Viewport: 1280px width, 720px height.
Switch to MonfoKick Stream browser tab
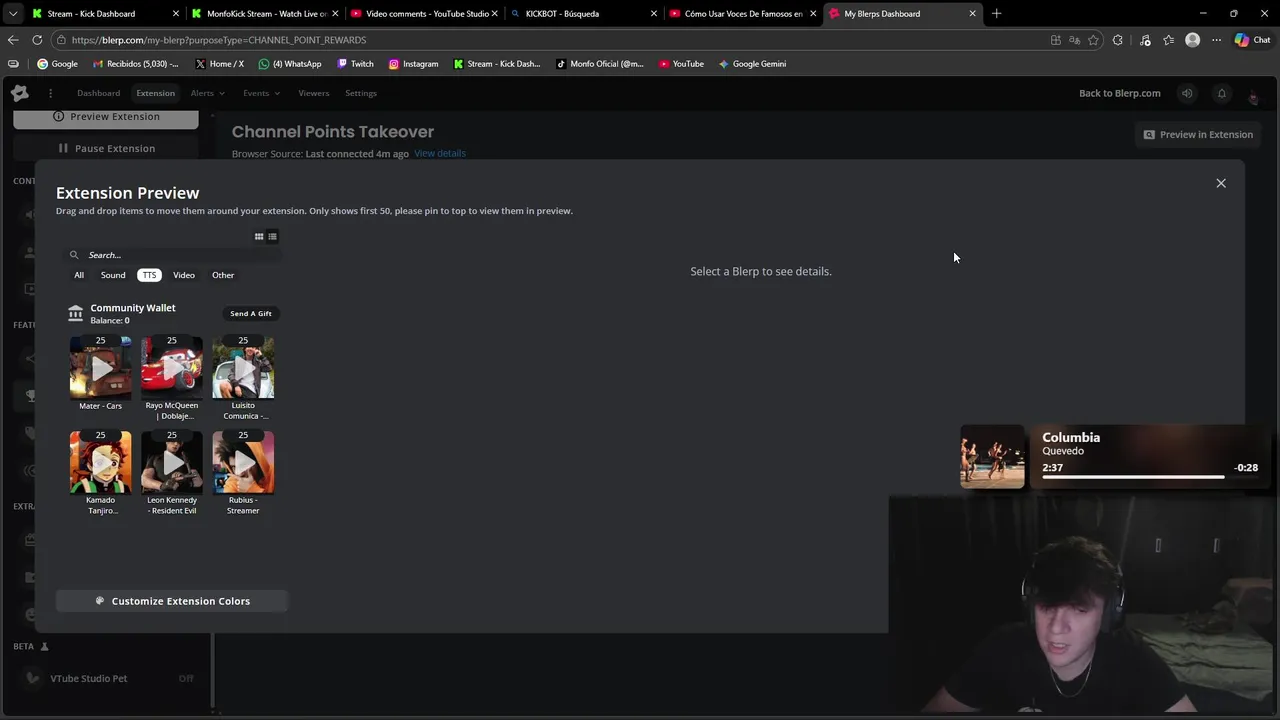[264, 13]
